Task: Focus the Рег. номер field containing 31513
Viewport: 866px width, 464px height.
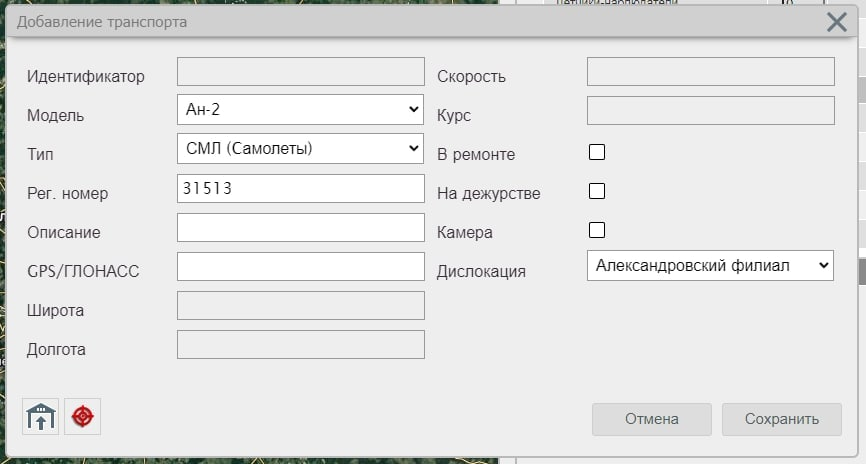Action: click(300, 188)
